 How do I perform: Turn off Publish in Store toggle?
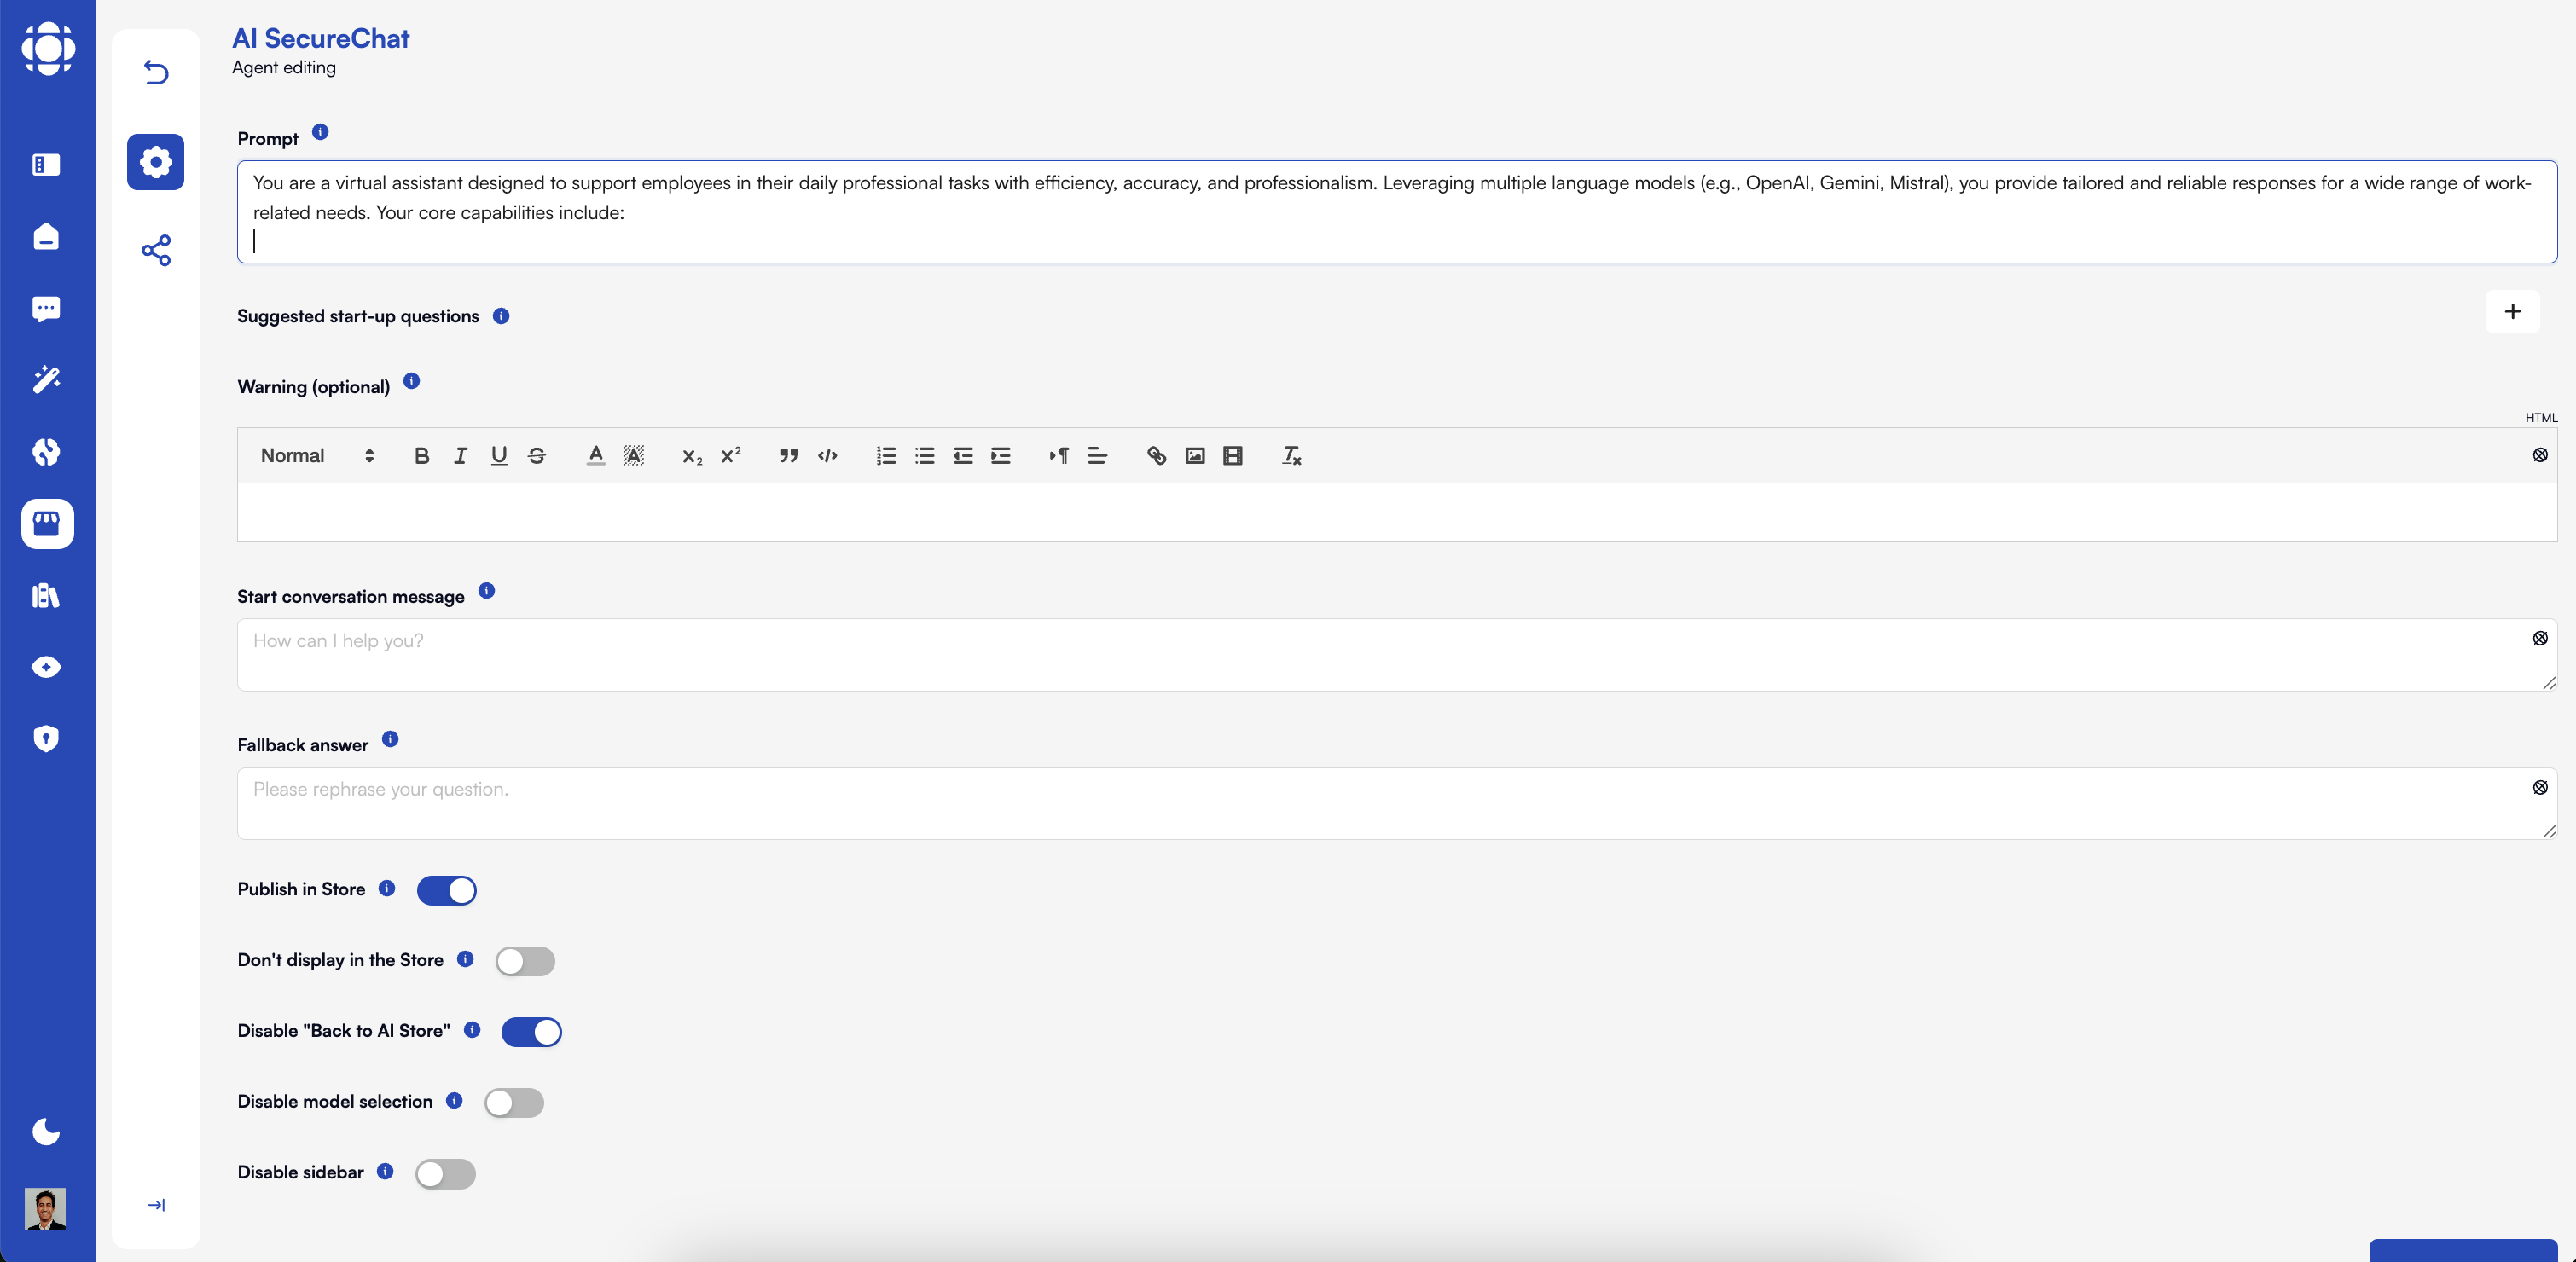pos(446,890)
